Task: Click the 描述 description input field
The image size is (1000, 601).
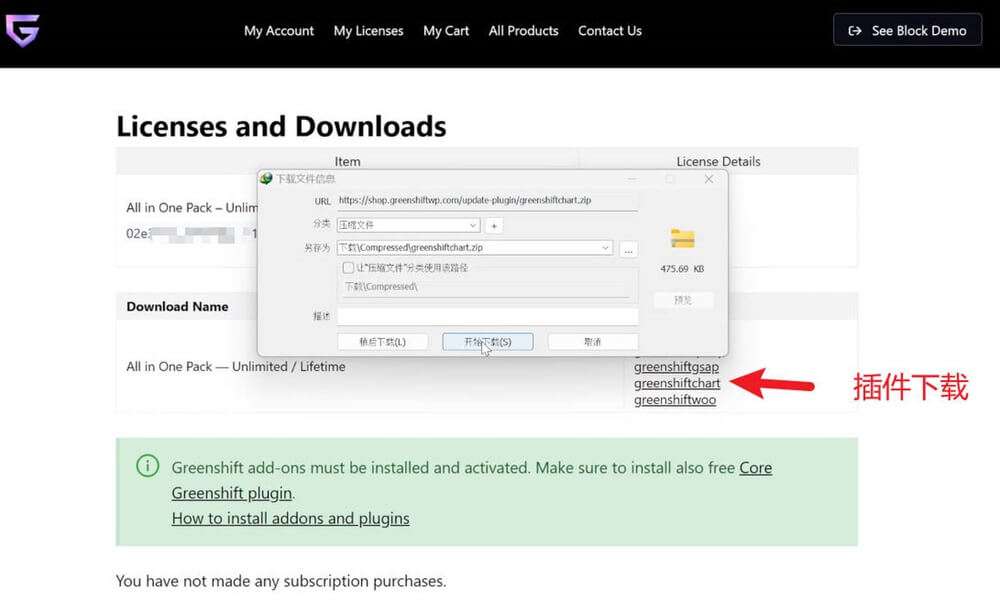Action: point(487,316)
